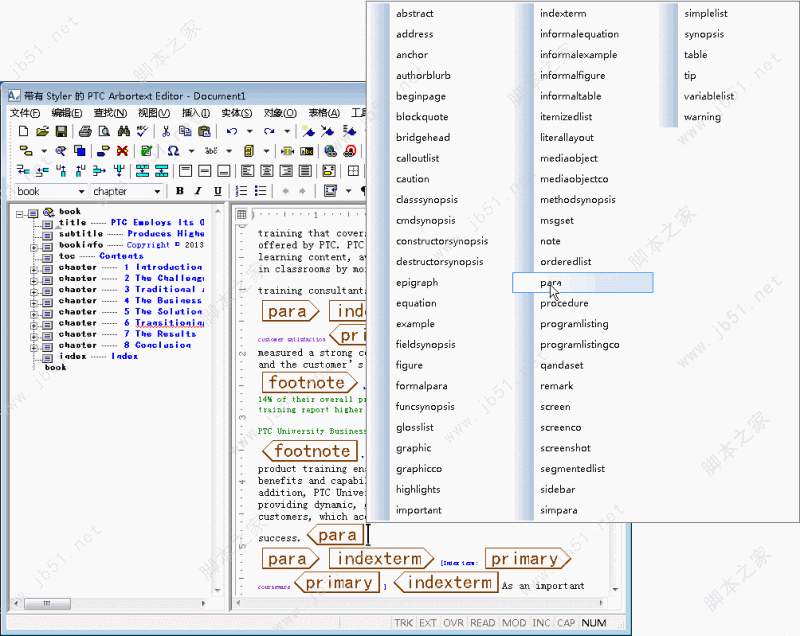The image size is (800, 636).
Task: Toggle Underline formatting
Action: pos(217,191)
